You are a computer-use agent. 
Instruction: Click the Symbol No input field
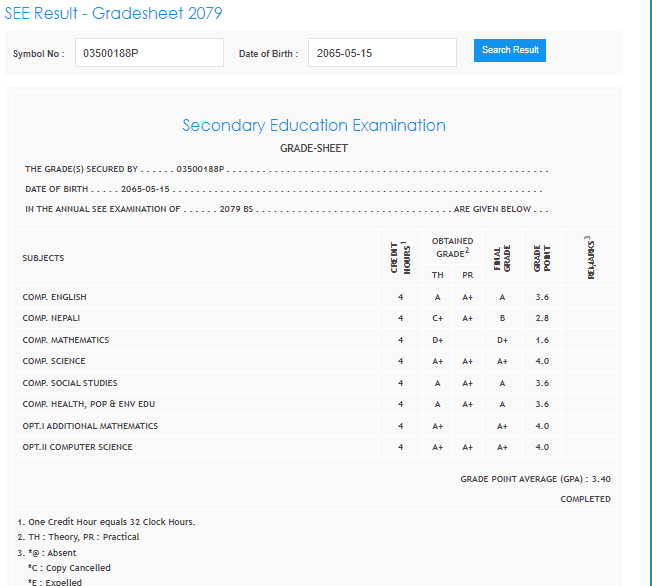[x=149, y=53]
